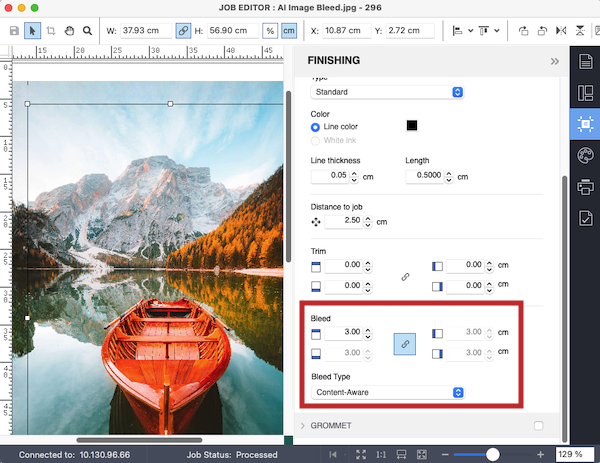
Task: Collapse the Finishing panel with double chevron
Action: coord(554,61)
